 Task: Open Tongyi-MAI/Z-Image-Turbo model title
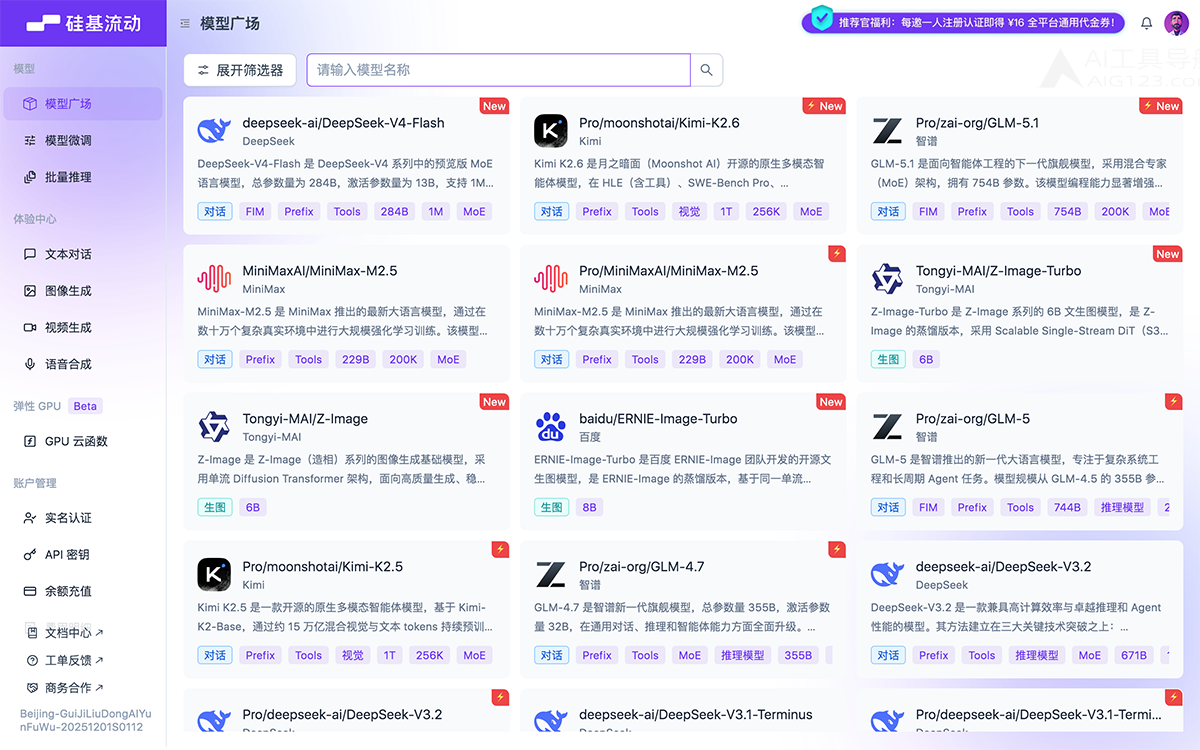(998, 271)
